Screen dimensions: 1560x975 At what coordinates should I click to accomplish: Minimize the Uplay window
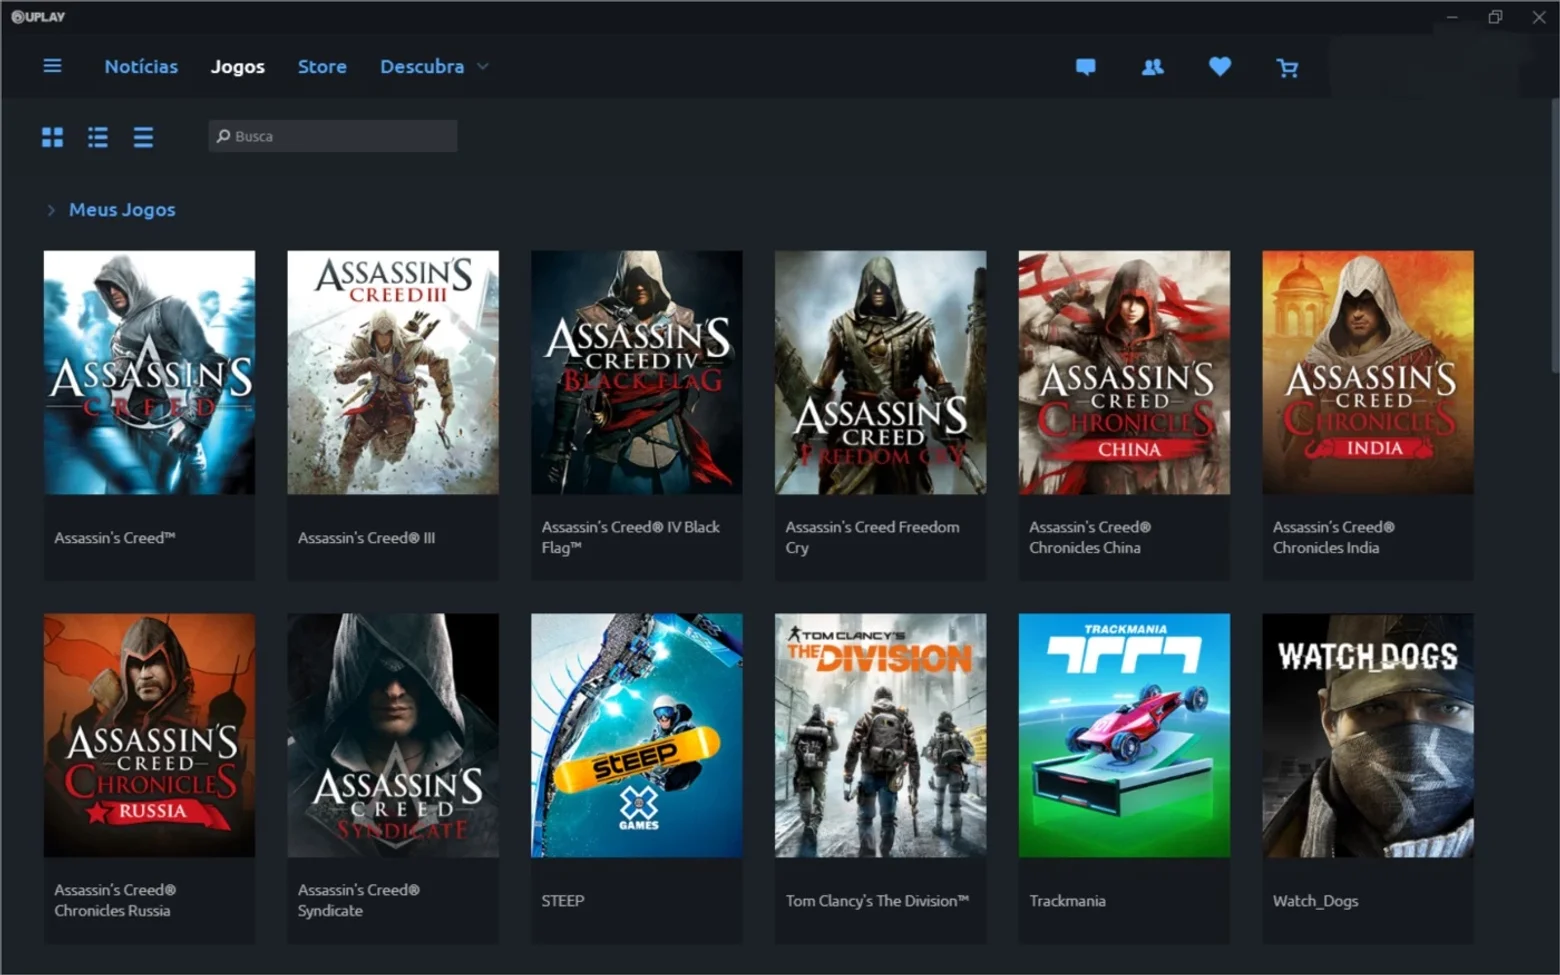tap(1452, 17)
